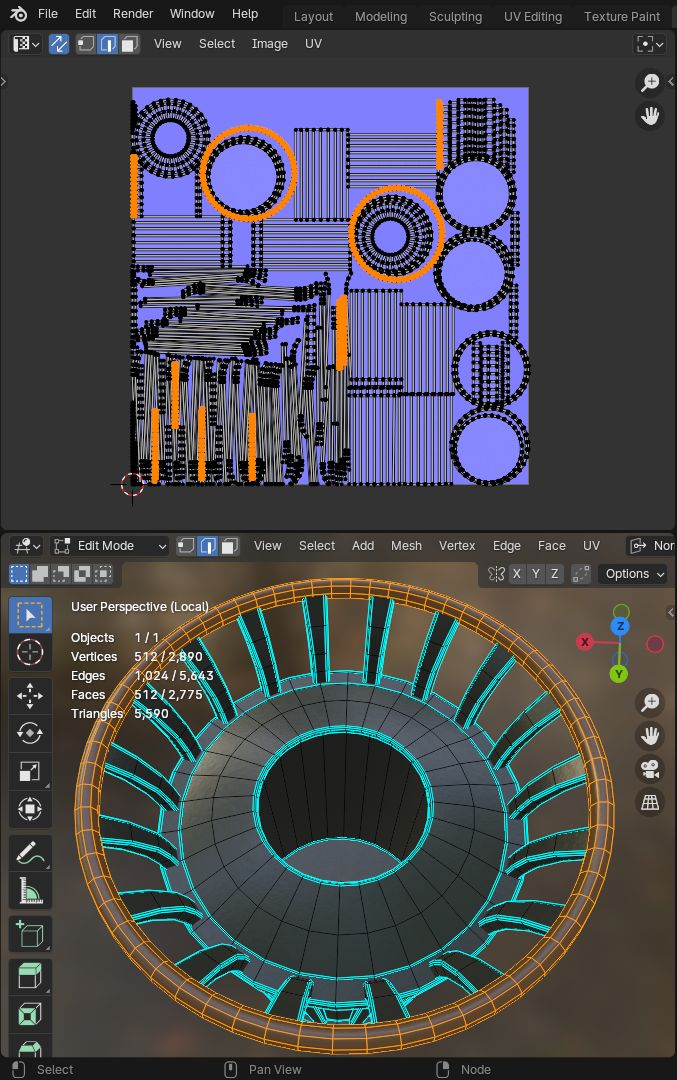The height and width of the screenshot is (1080, 677).
Task: Enable edge select mode in UV editor
Action: click(x=107, y=44)
